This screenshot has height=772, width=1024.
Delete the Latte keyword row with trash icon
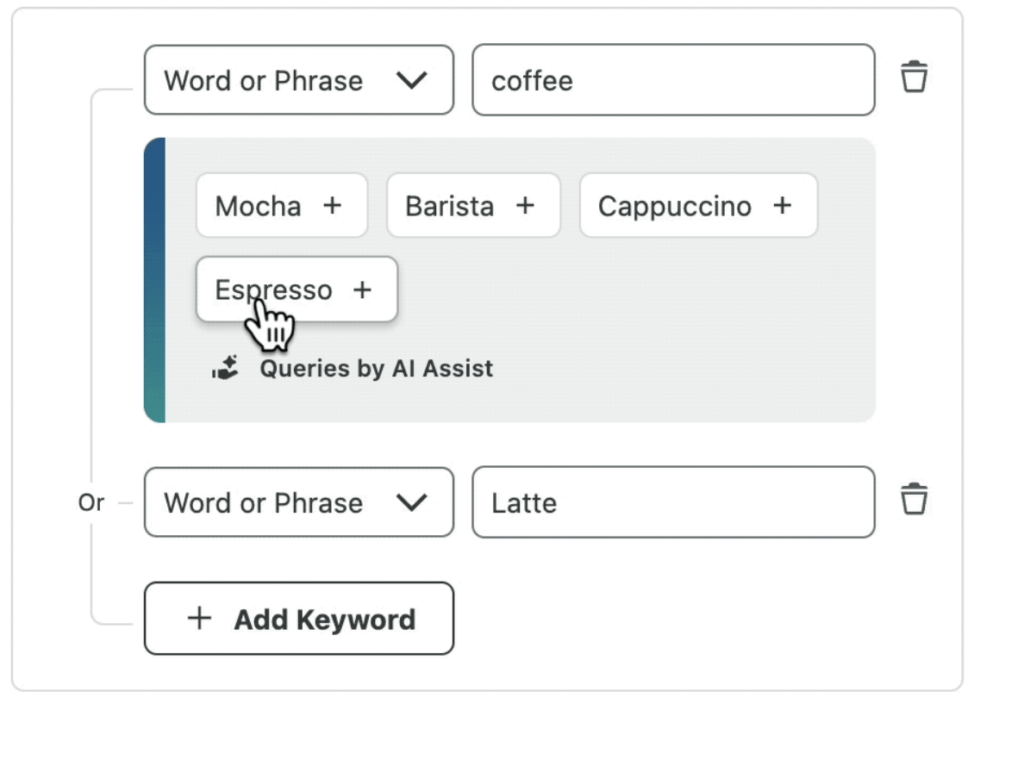(914, 499)
